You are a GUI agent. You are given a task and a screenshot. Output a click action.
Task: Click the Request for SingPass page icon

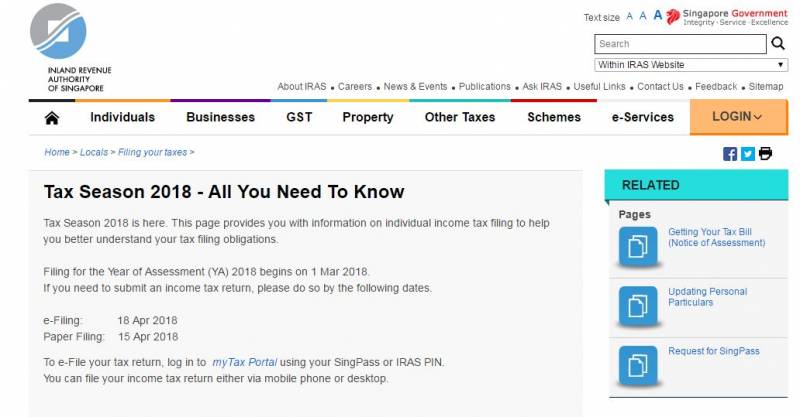click(x=637, y=363)
